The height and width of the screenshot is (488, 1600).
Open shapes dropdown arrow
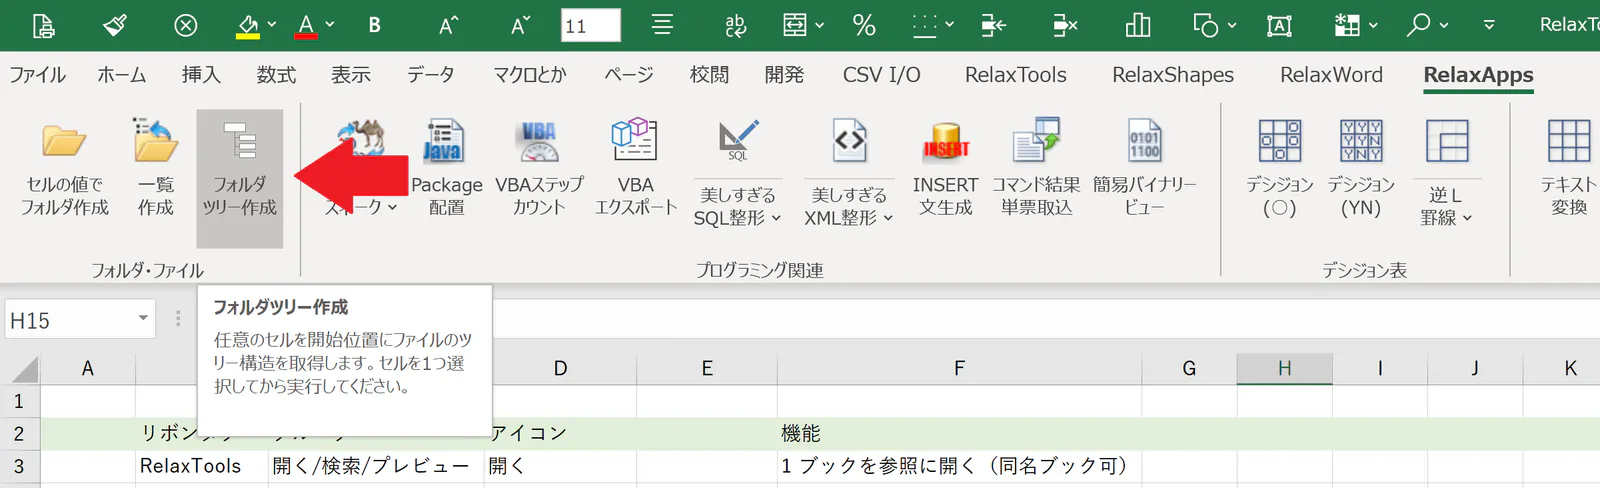[1232, 25]
